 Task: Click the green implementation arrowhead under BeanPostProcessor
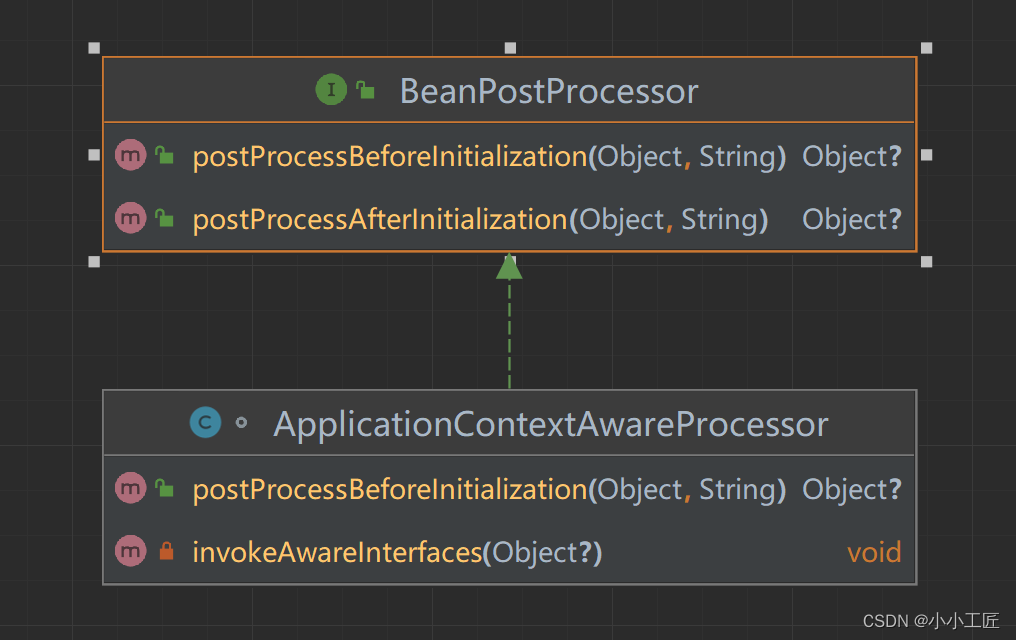coord(509,265)
